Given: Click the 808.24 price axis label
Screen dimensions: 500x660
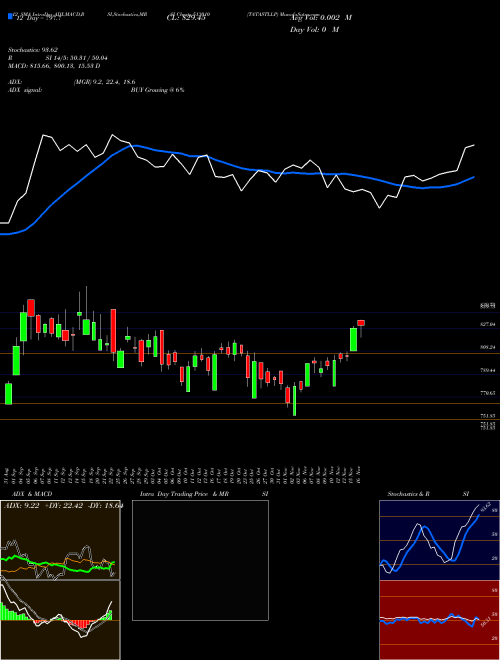Looking at the screenshot, I should (487, 347).
